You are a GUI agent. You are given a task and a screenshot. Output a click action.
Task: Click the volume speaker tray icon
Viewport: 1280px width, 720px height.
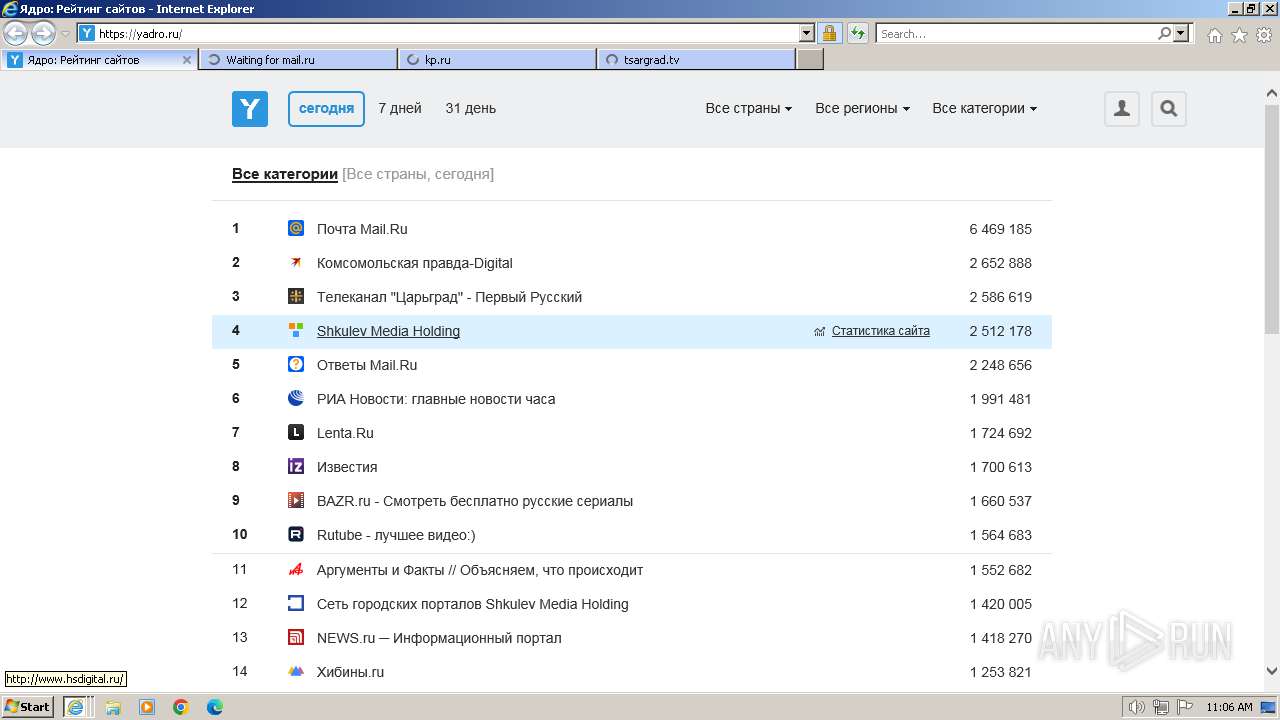click(1137, 707)
